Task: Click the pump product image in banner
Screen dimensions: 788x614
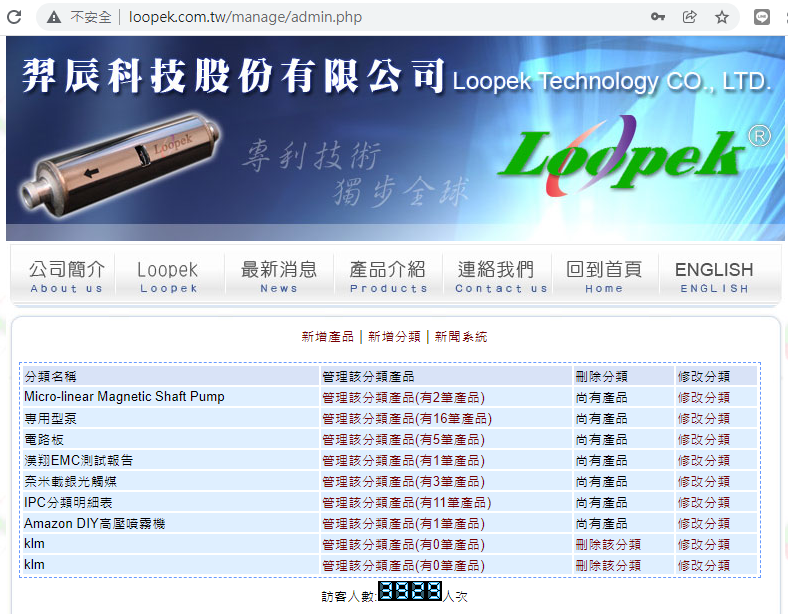Action: pyautogui.click(x=121, y=164)
